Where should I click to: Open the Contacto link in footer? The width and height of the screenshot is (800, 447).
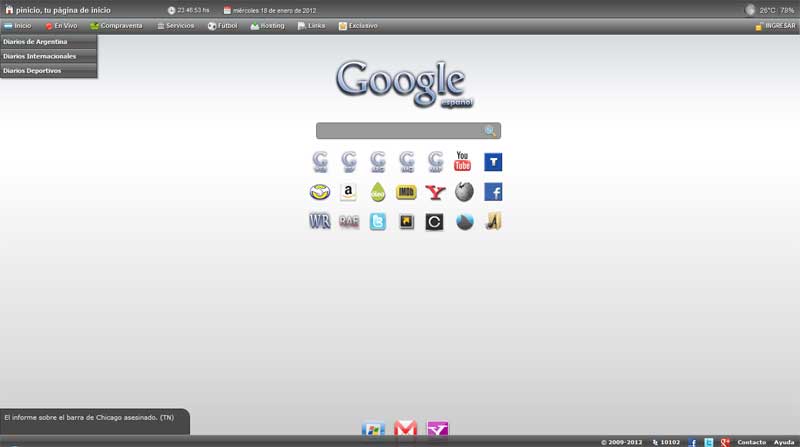(751, 442)
